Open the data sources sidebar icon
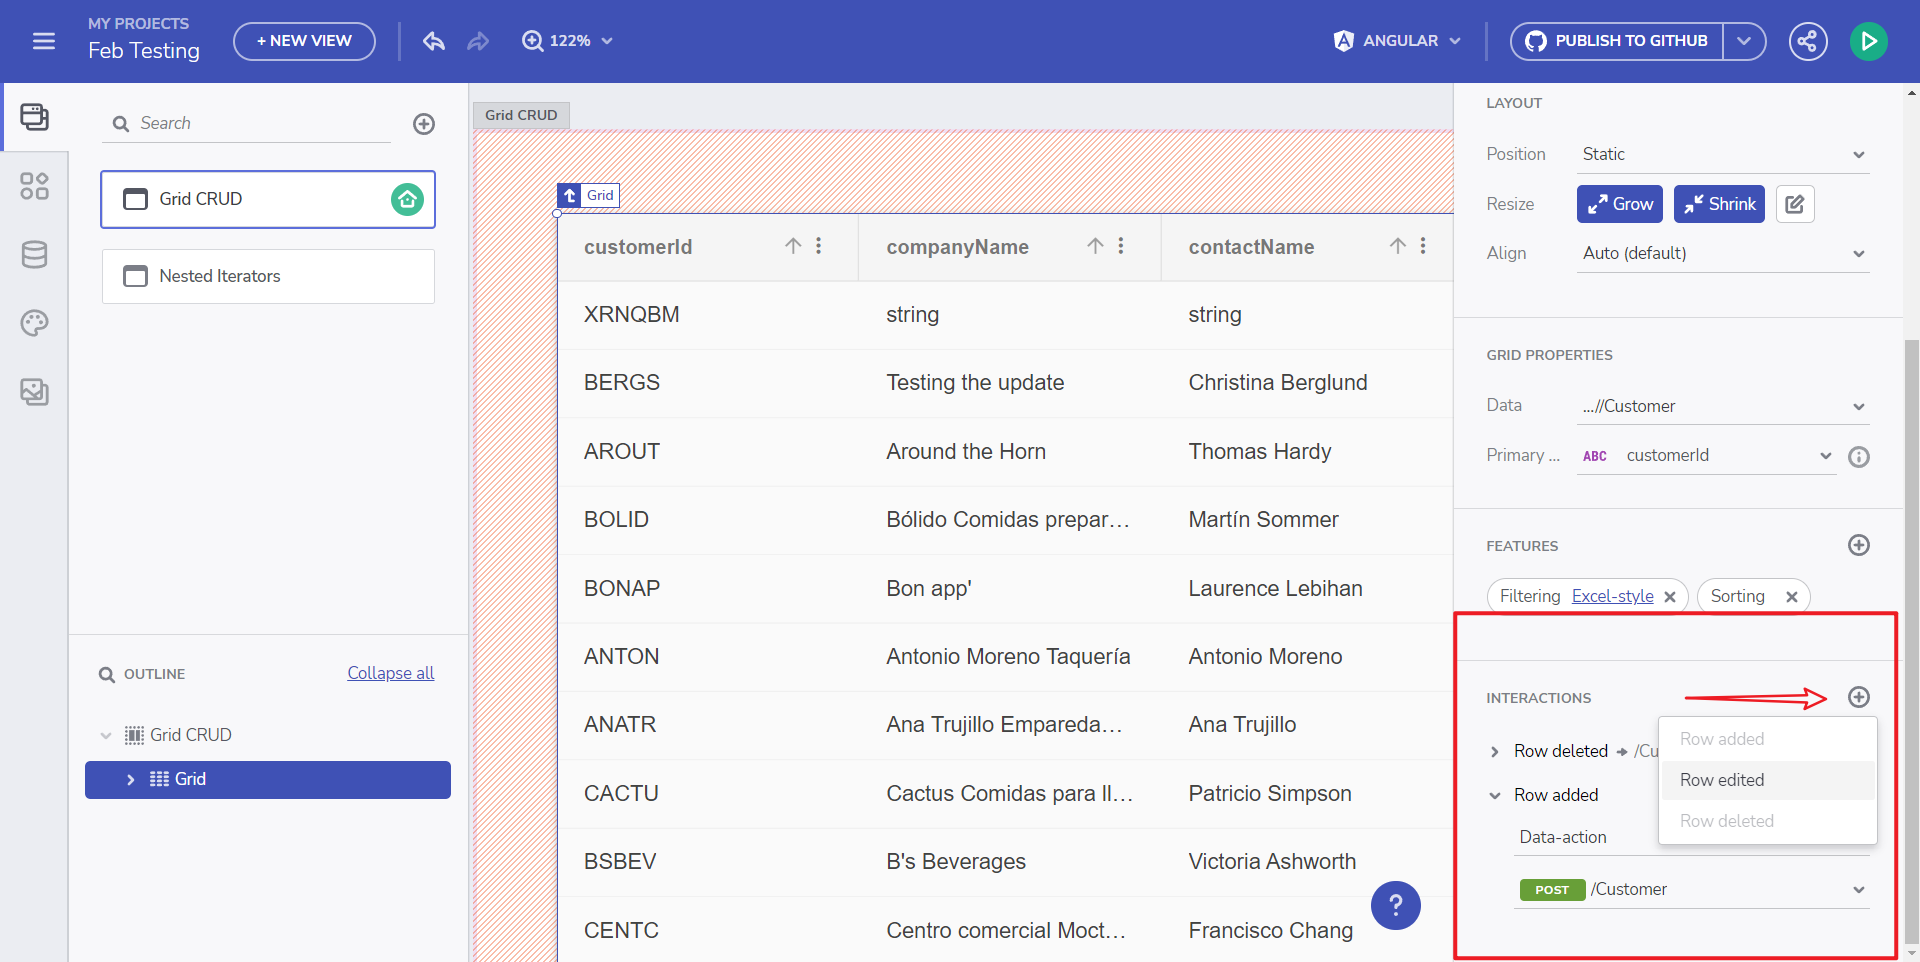The height and width of the screenshot is (962, 1920). pos(35,255)
